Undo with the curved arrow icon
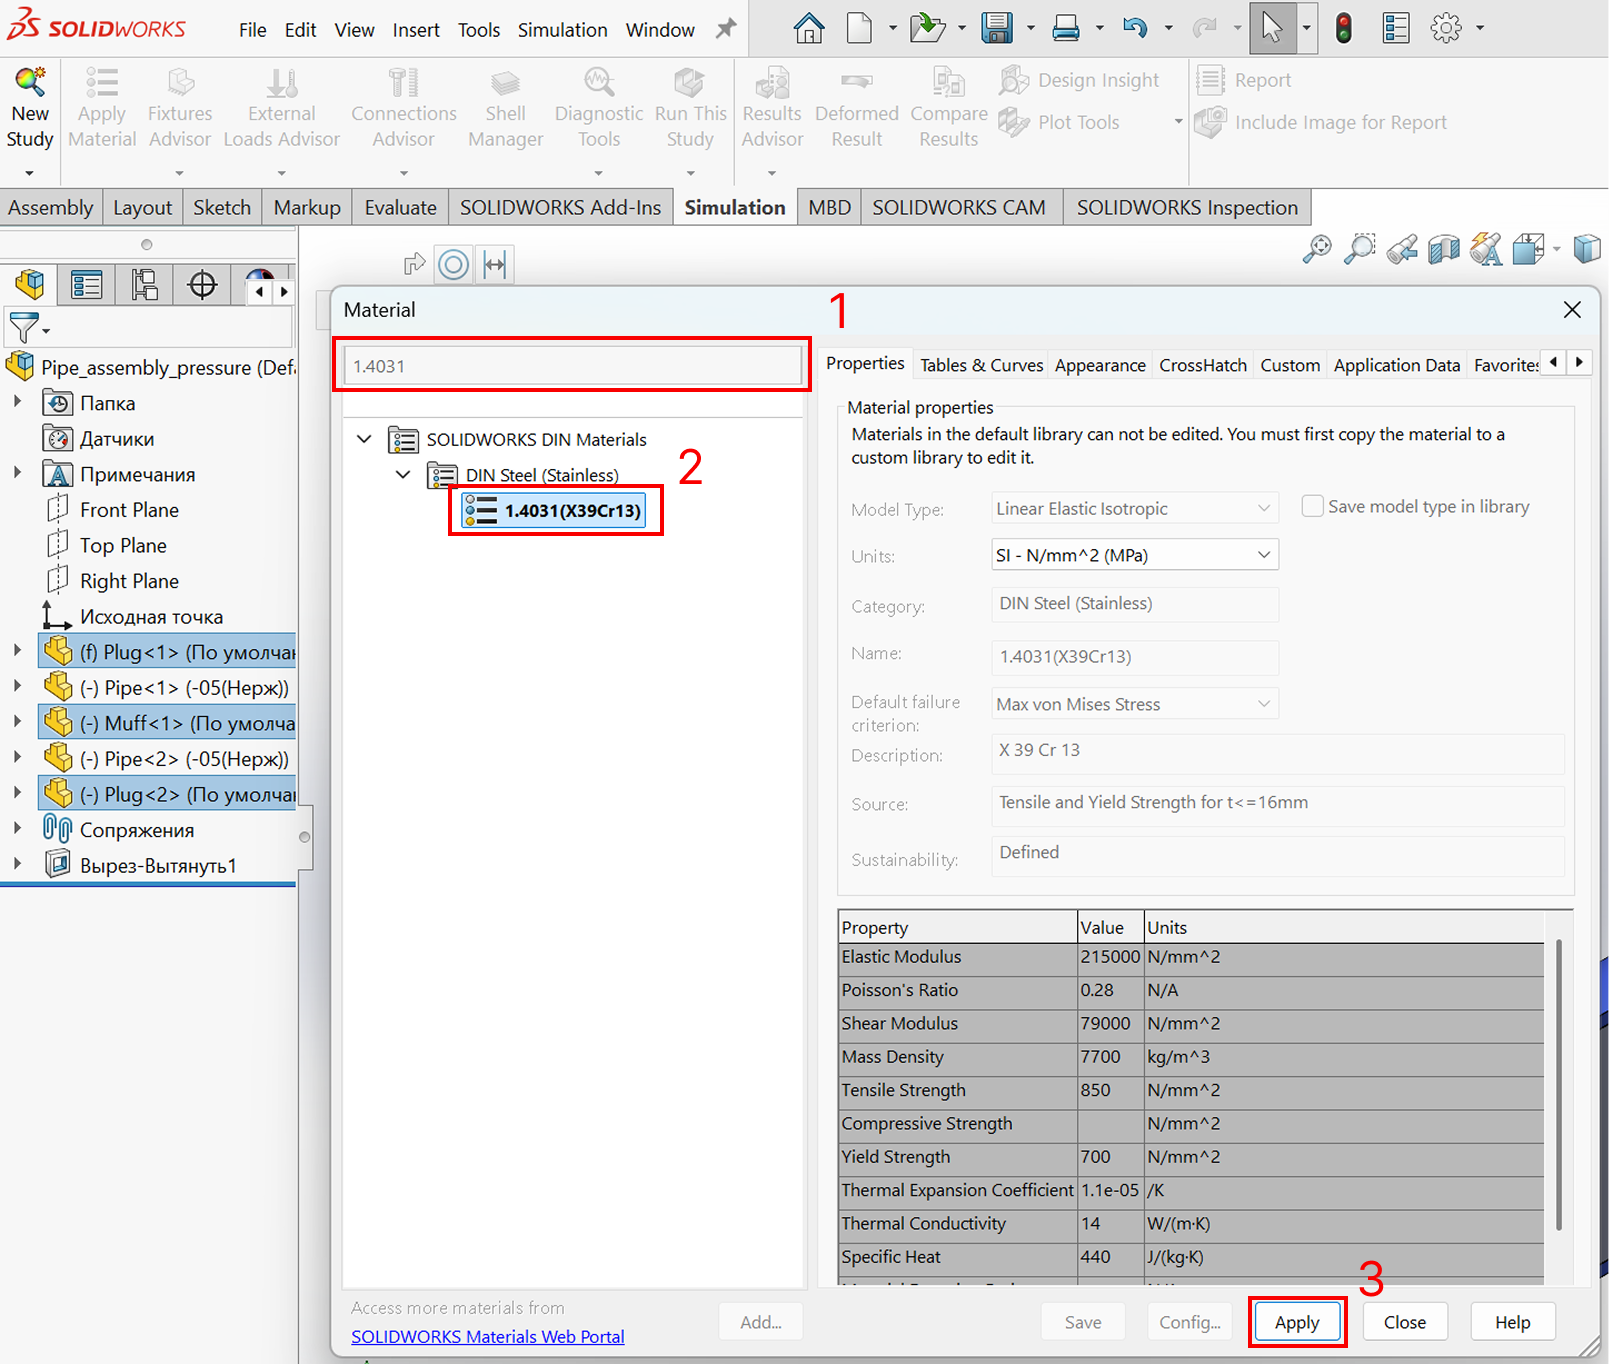1609x1364 pixels. click(x=1134, y=28)
